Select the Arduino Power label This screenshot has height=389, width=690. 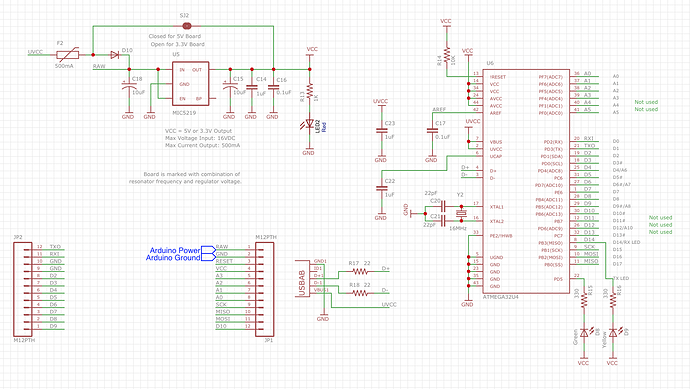coord(175,250)
